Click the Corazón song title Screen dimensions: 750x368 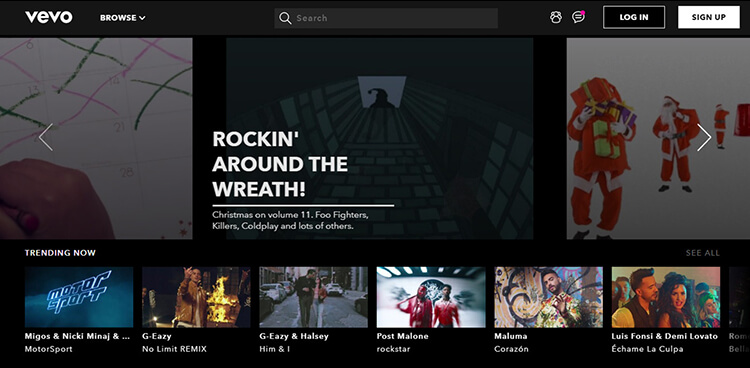click(x=511, y=349)
